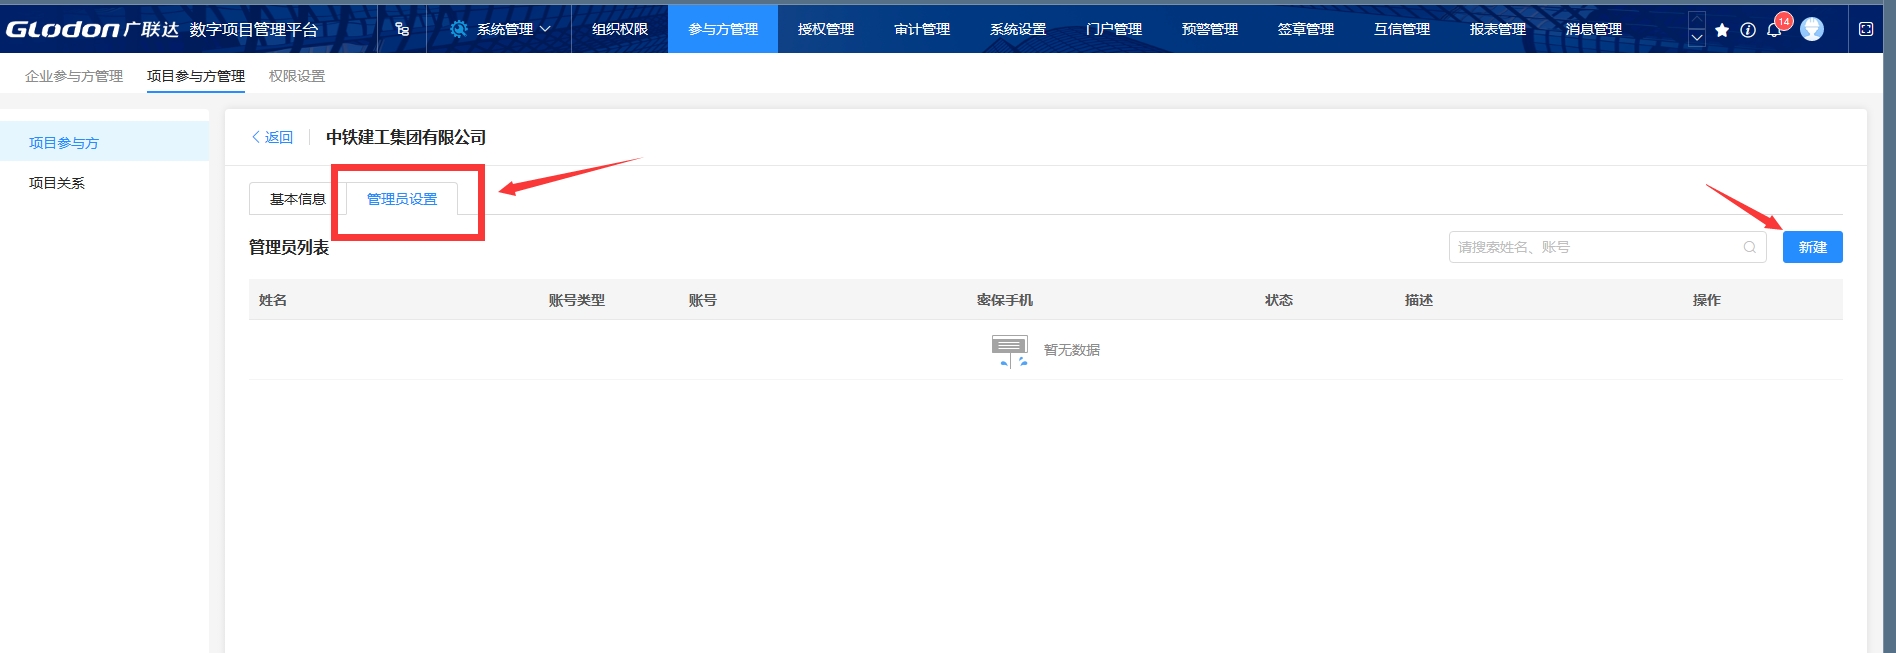
Task: Open the organization tree icon in header
Action: (402, 29)
